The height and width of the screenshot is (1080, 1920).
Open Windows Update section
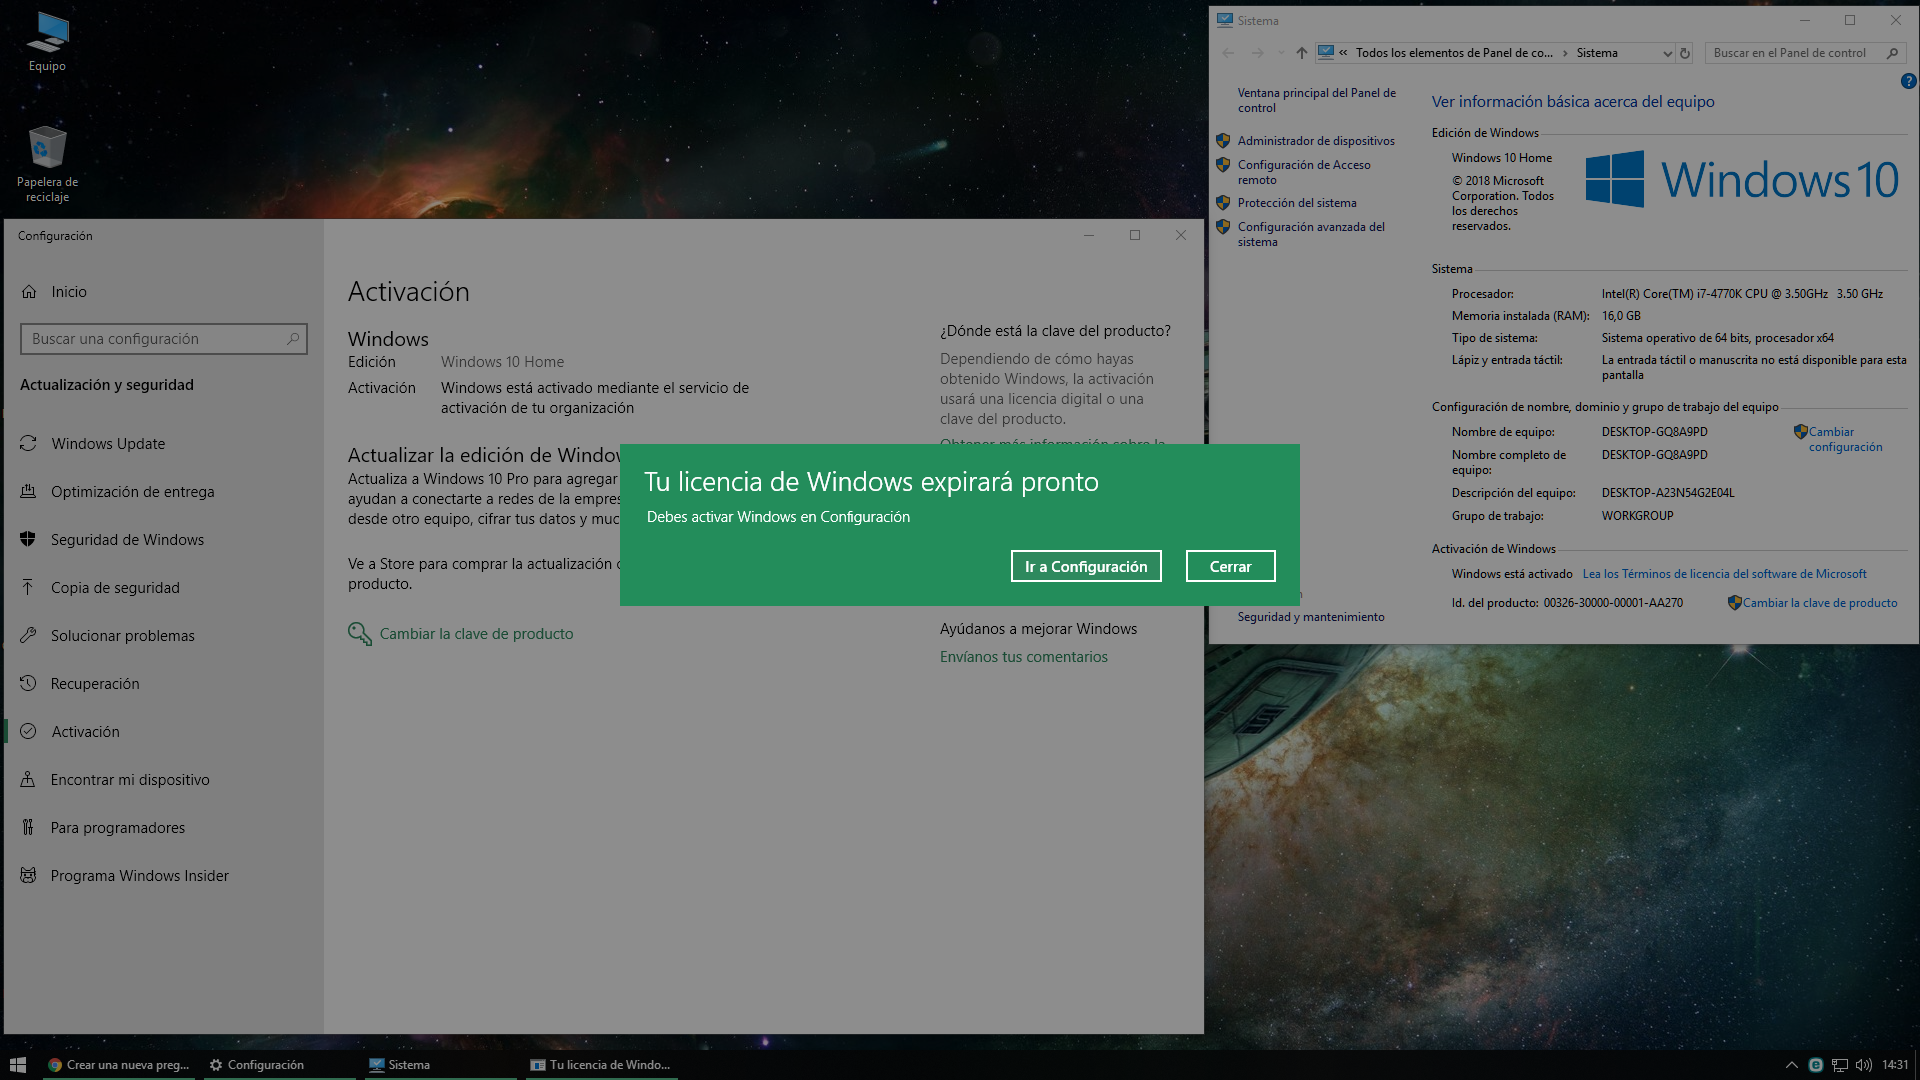108,444
